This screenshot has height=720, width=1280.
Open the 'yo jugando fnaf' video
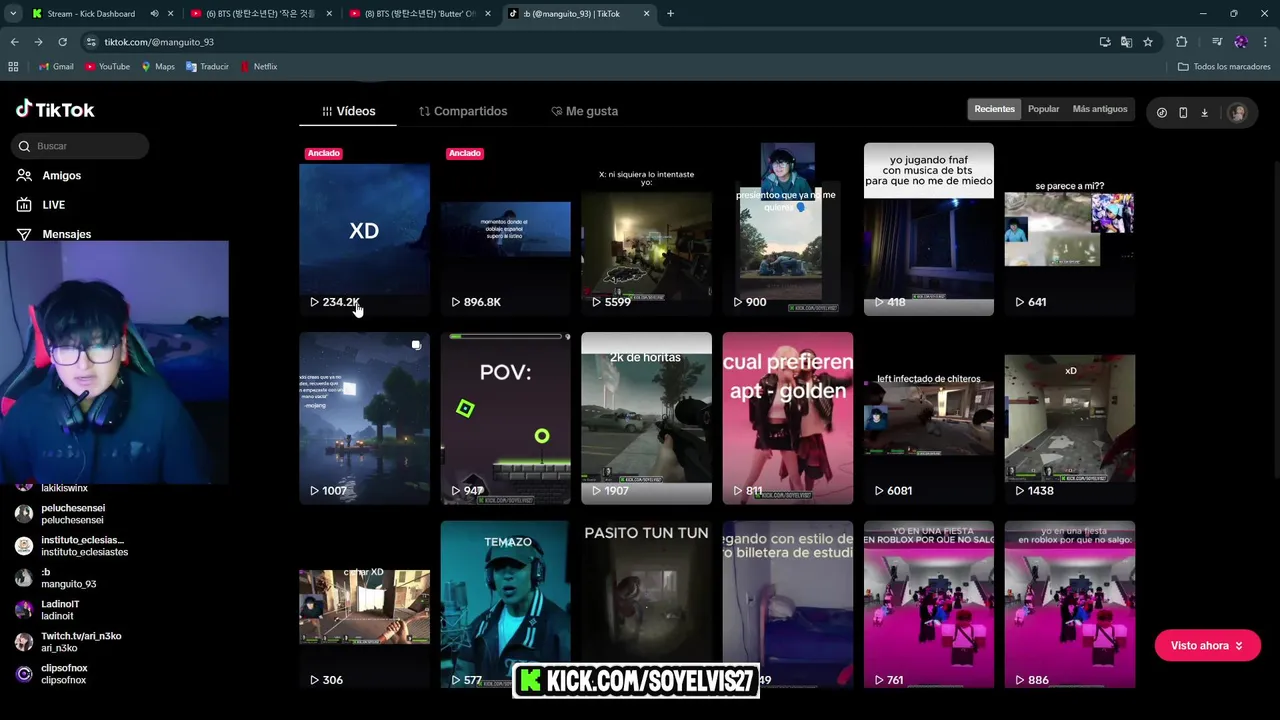coord(928,229)
